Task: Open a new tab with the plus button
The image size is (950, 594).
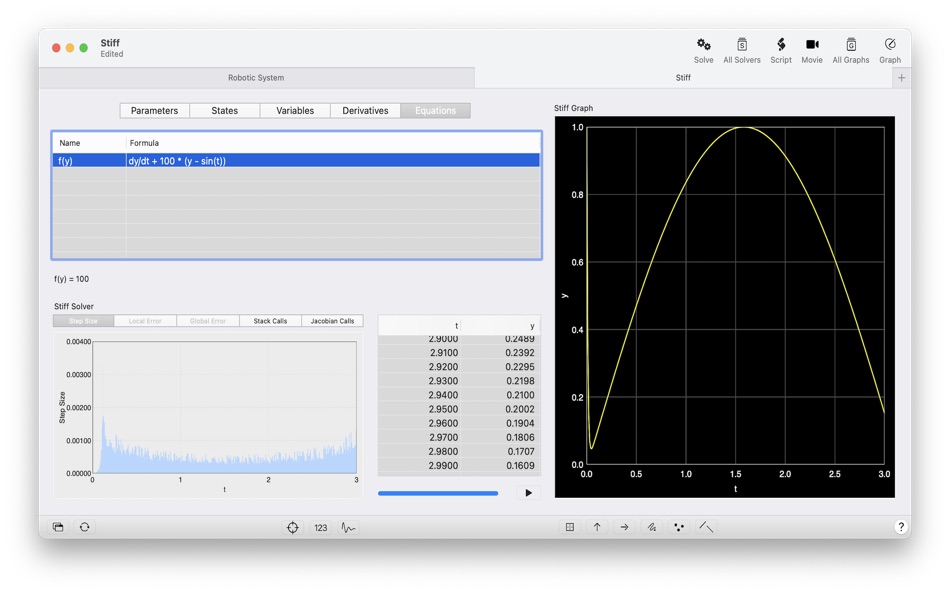Action: coord(902,77)
